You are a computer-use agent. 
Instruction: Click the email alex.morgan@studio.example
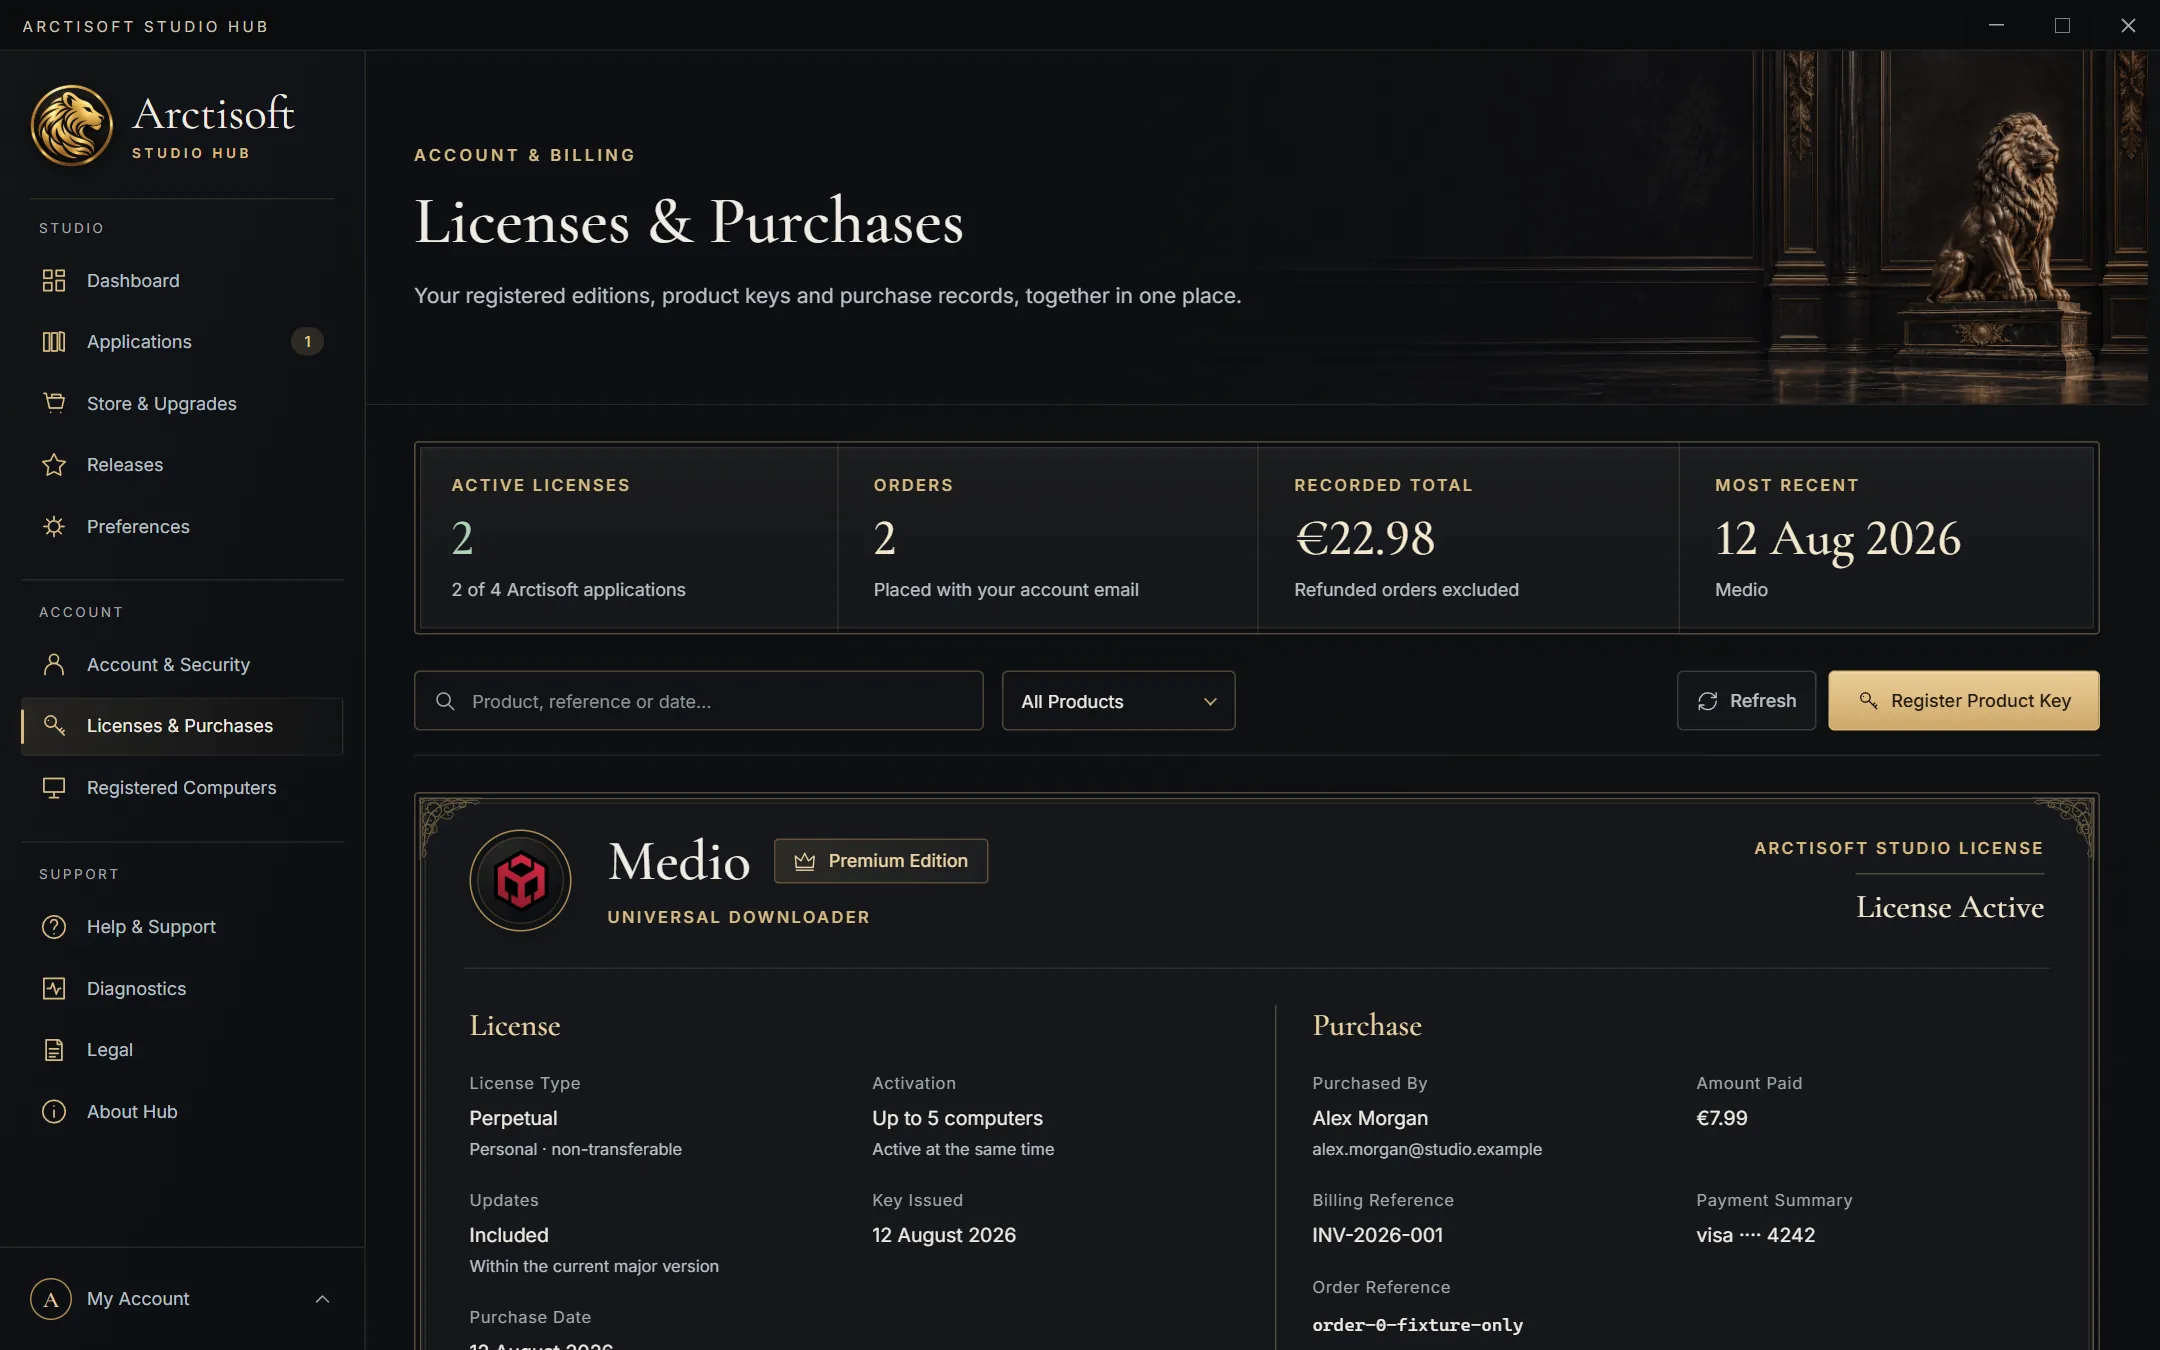pos(1427,1150)
